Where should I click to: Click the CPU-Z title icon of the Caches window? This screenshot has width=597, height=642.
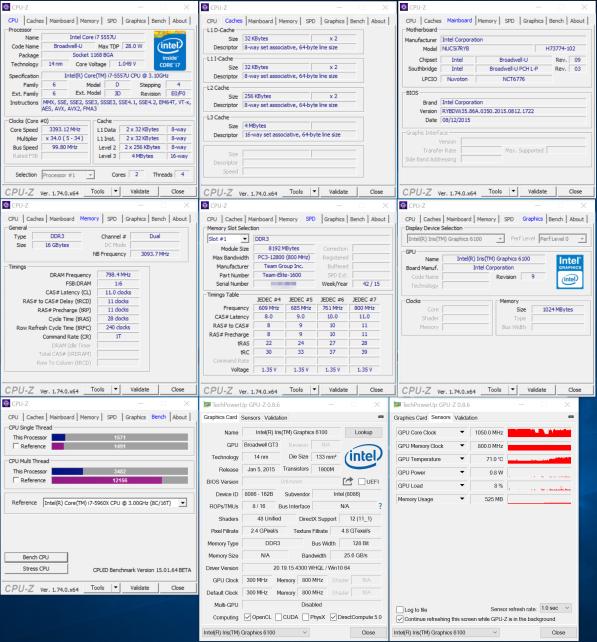205,7
